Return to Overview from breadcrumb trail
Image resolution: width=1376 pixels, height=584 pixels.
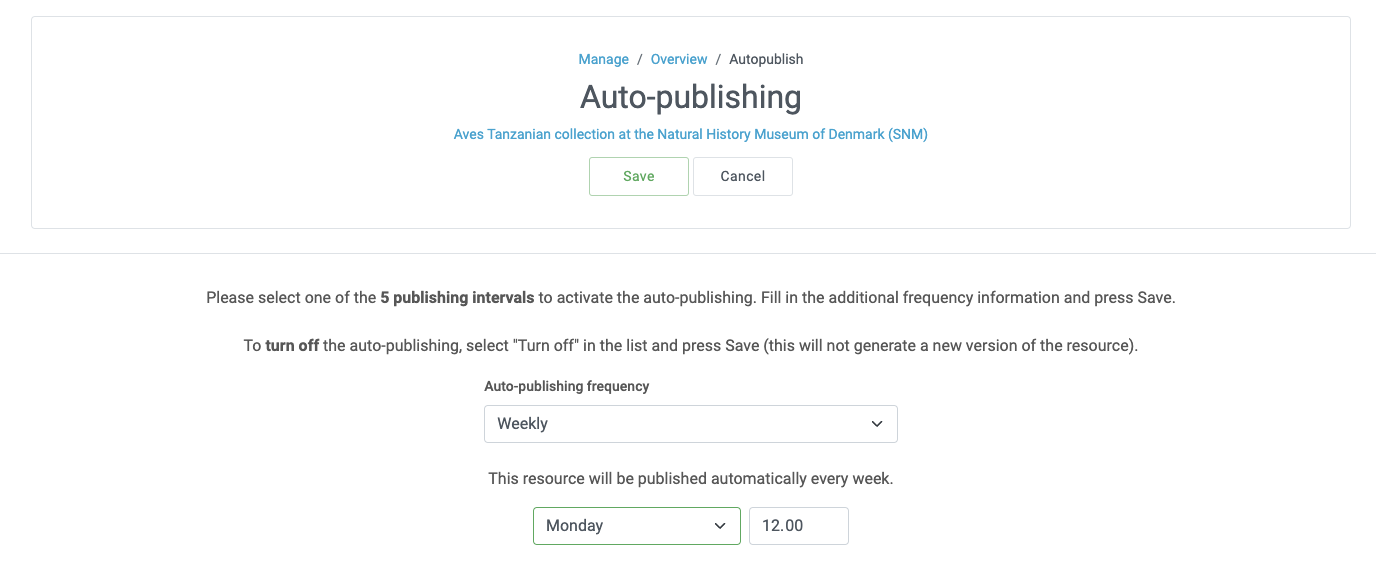click(x=678, y=59)
